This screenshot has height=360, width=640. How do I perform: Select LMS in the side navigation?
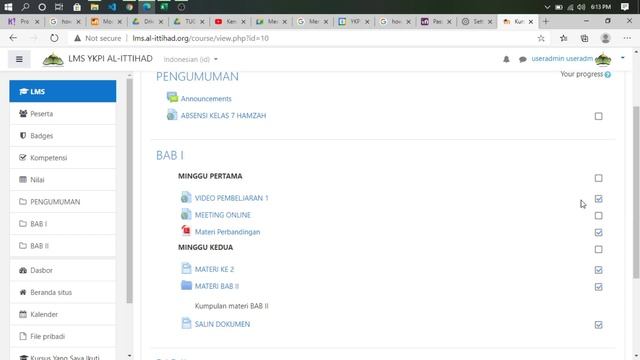(63, 91)
